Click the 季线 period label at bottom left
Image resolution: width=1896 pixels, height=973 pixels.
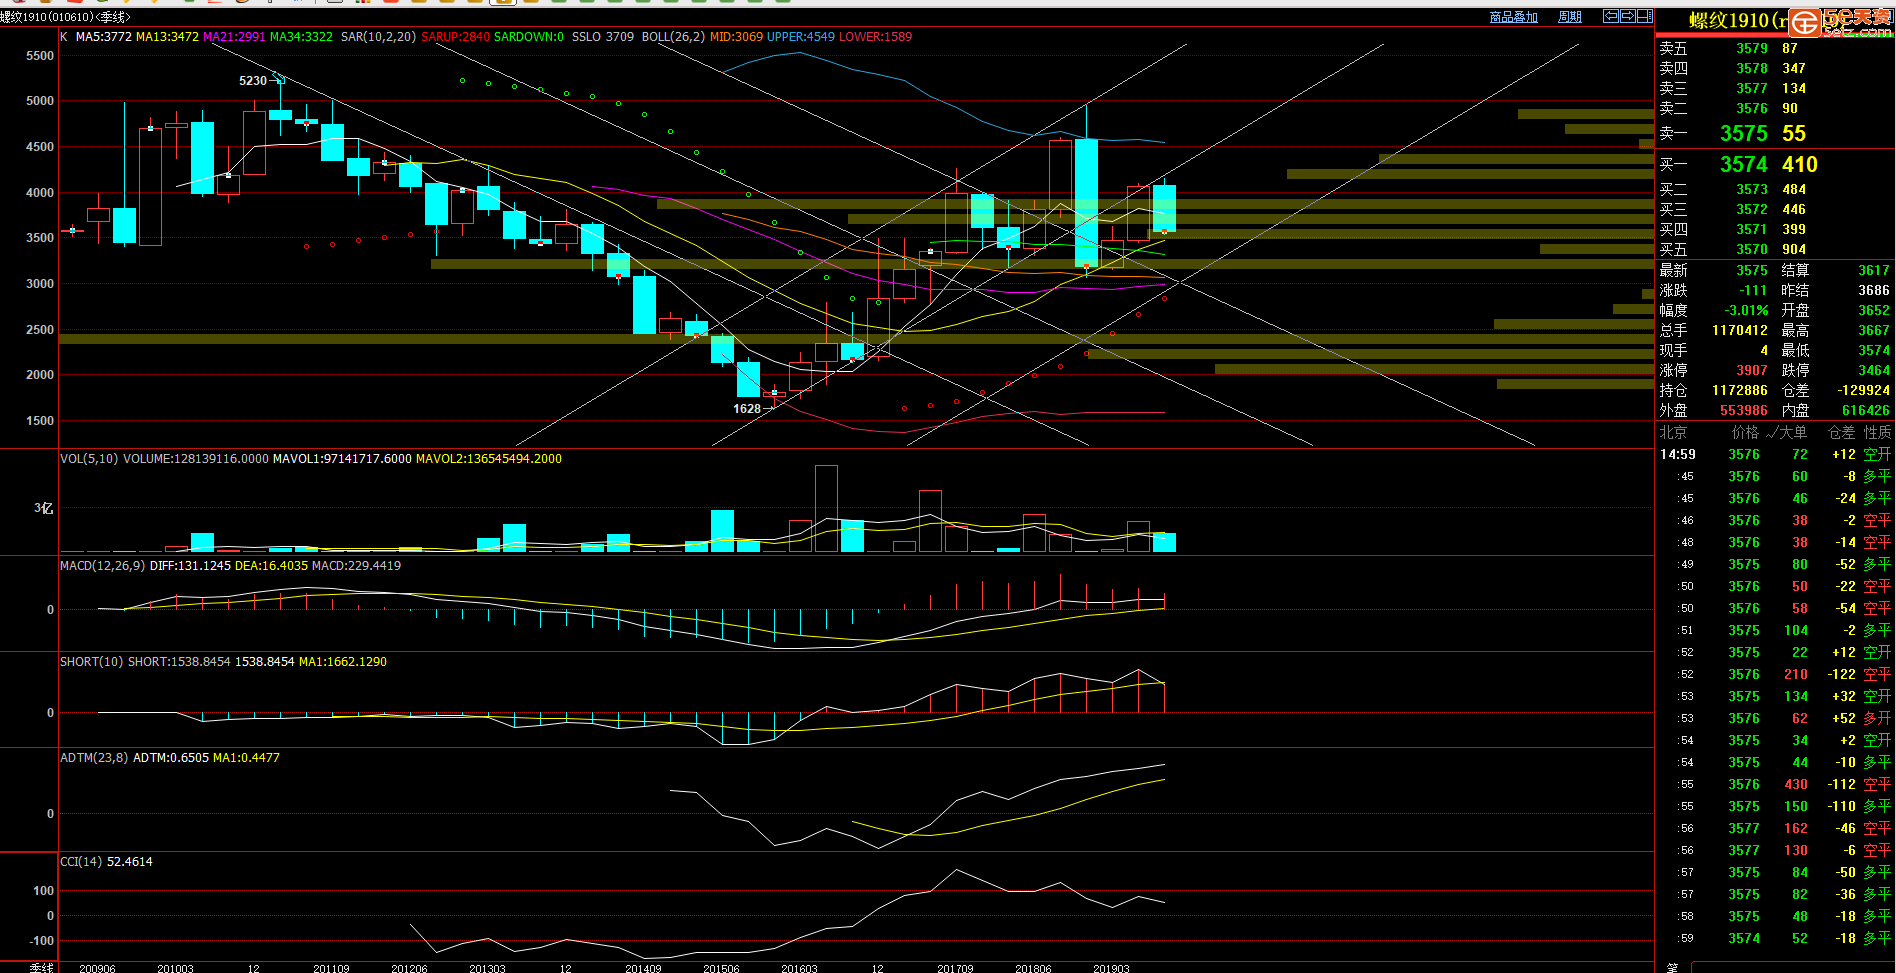click(42, 967)
